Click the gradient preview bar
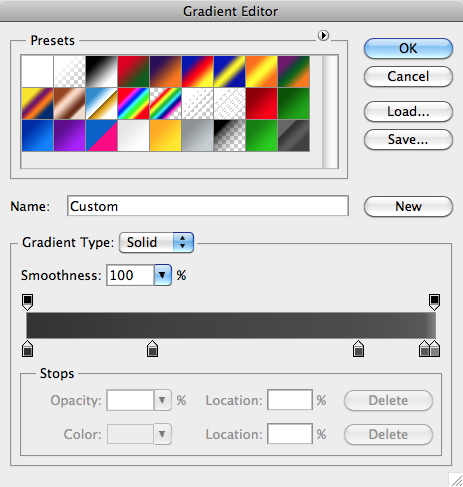Screen dimensions: 463x487 231,325
